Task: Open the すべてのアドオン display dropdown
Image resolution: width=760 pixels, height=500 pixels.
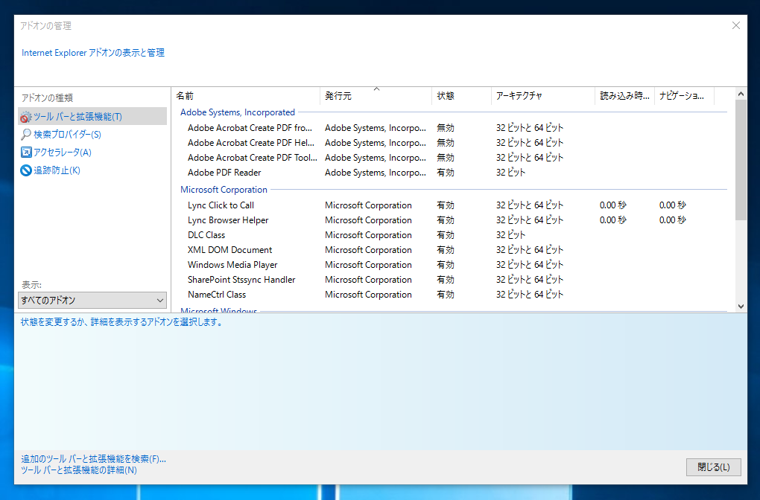Action: pyautogui.click(x=93, y=300)
